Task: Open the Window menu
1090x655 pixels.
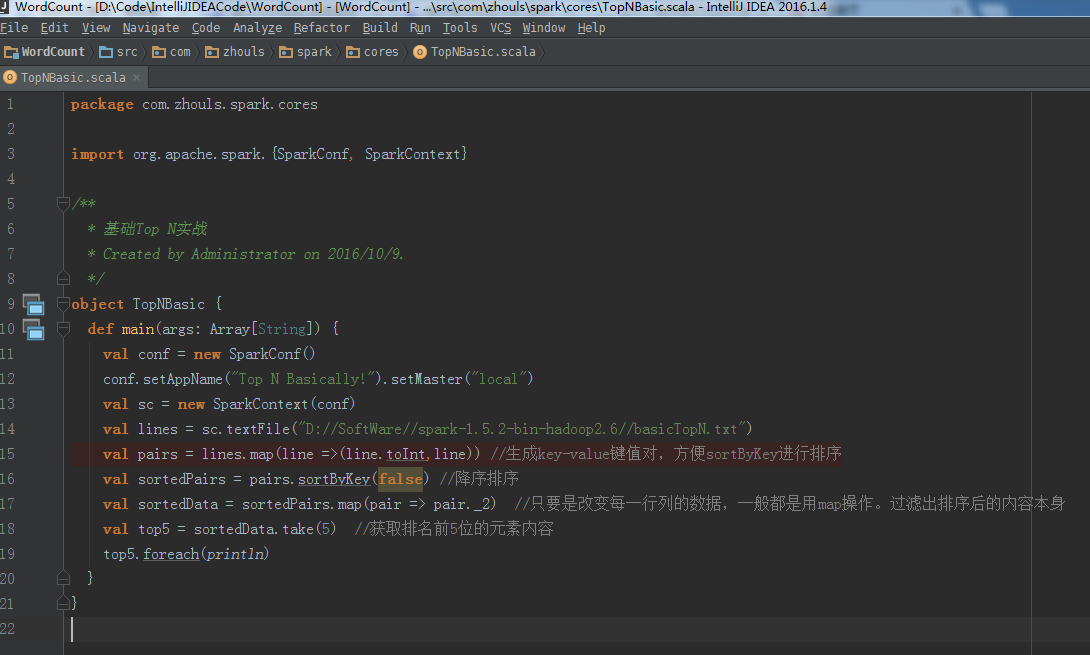Action: coord(544,28)
